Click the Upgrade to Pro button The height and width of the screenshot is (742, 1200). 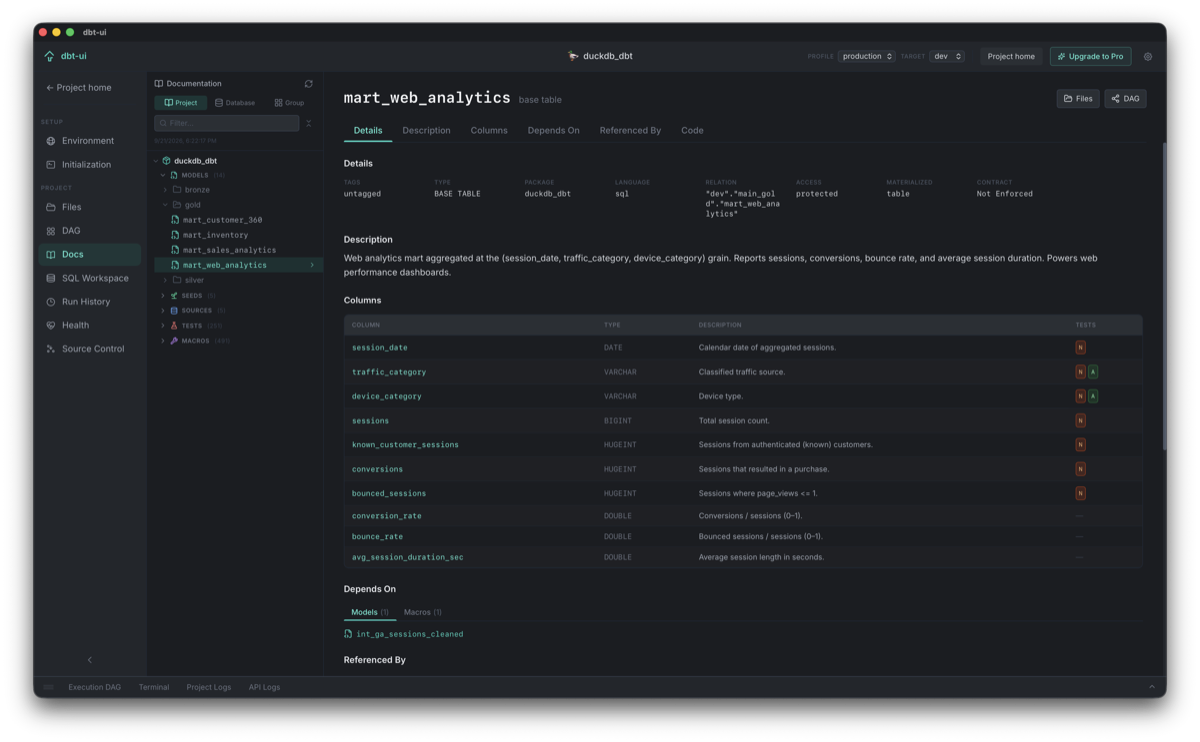1091,56
